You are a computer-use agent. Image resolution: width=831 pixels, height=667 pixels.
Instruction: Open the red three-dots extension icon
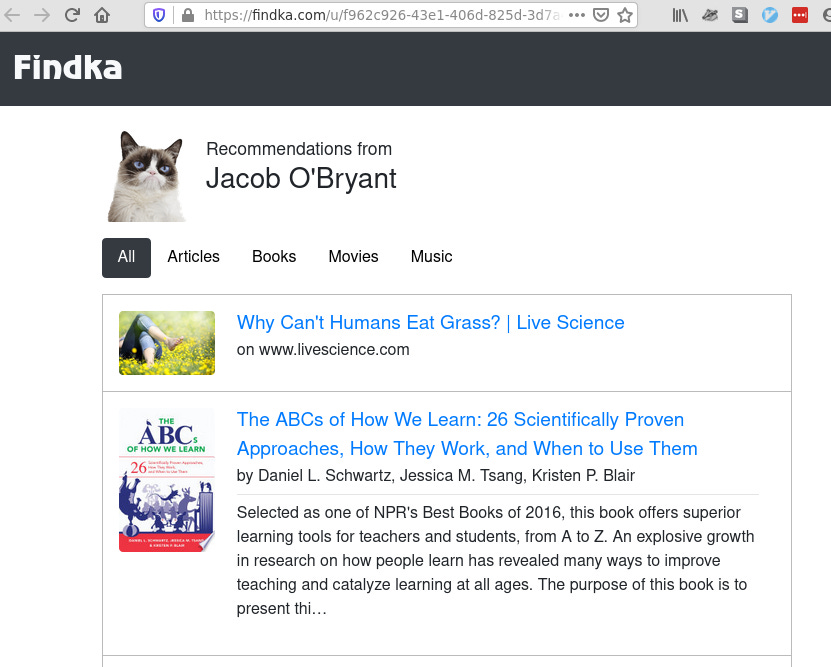(800, 15)
